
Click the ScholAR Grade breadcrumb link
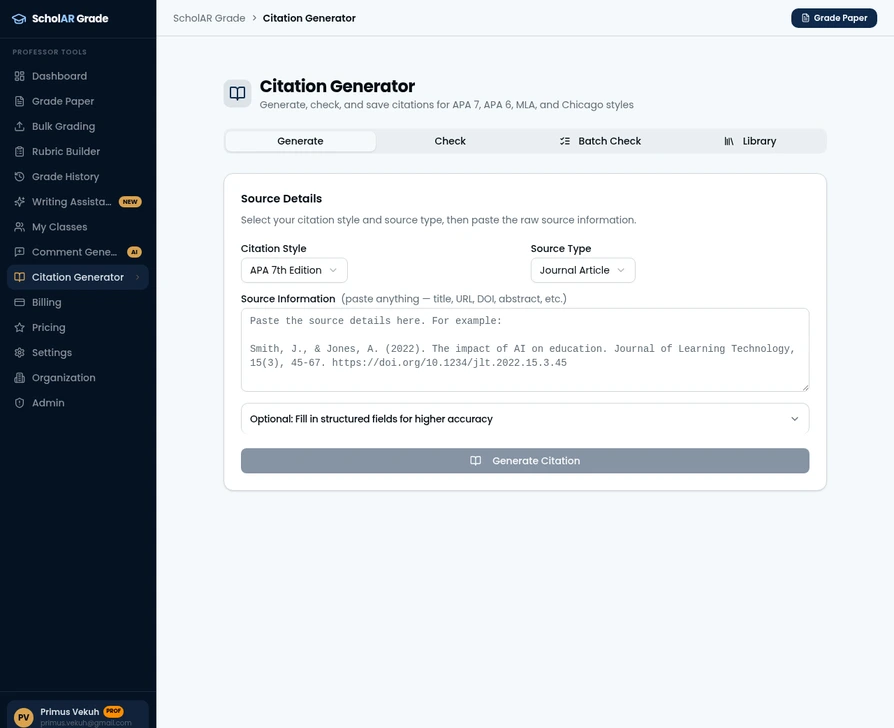pyautogui.click(x=209, y=18)
